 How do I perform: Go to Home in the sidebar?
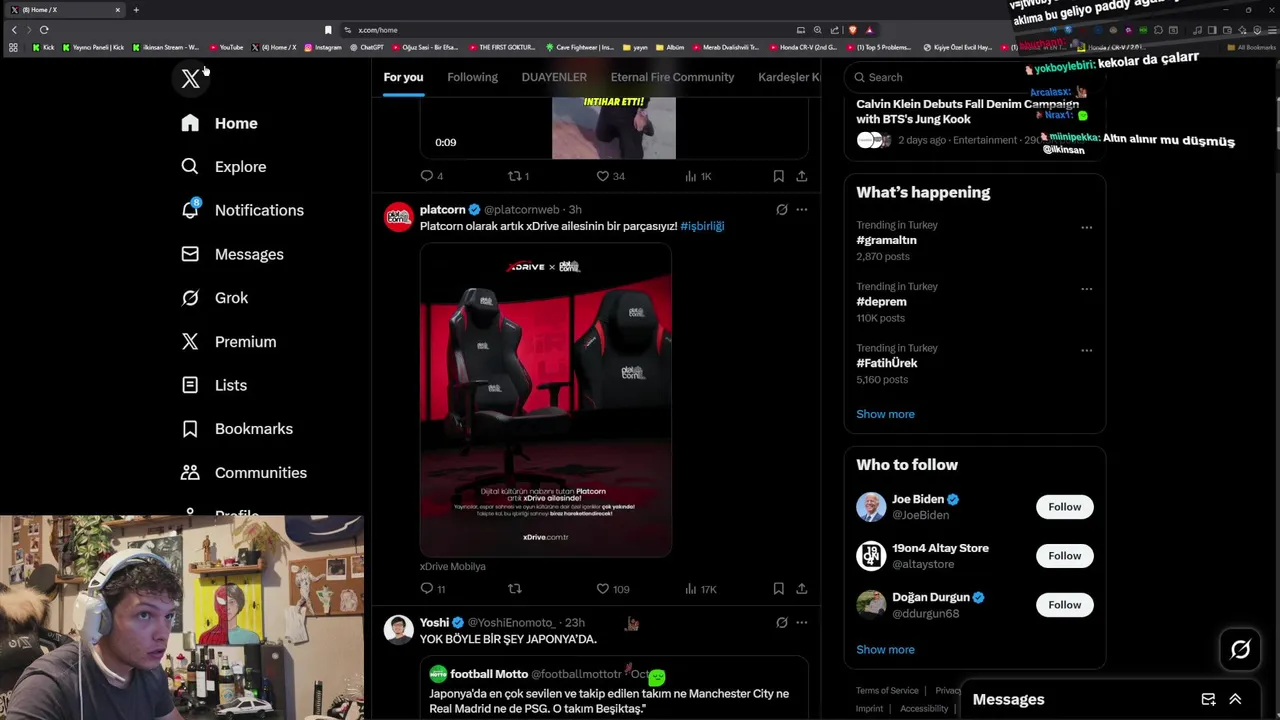point(219,123)
